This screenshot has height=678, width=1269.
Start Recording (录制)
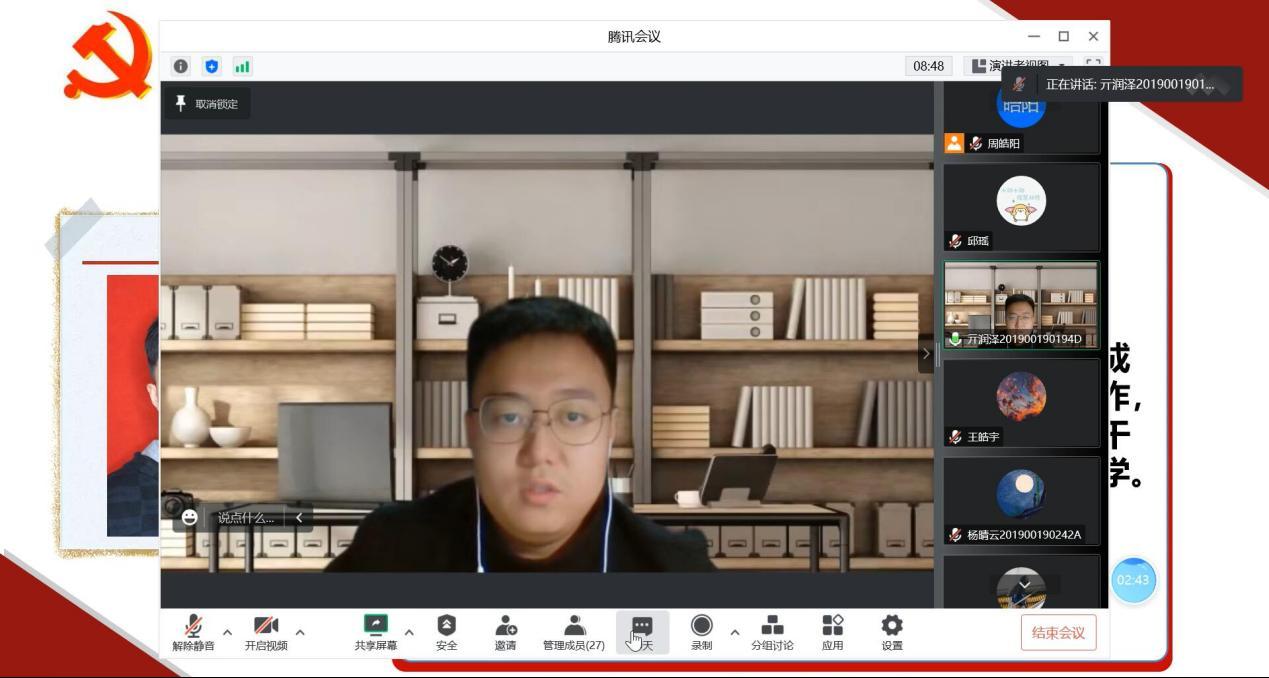[702, 632]
